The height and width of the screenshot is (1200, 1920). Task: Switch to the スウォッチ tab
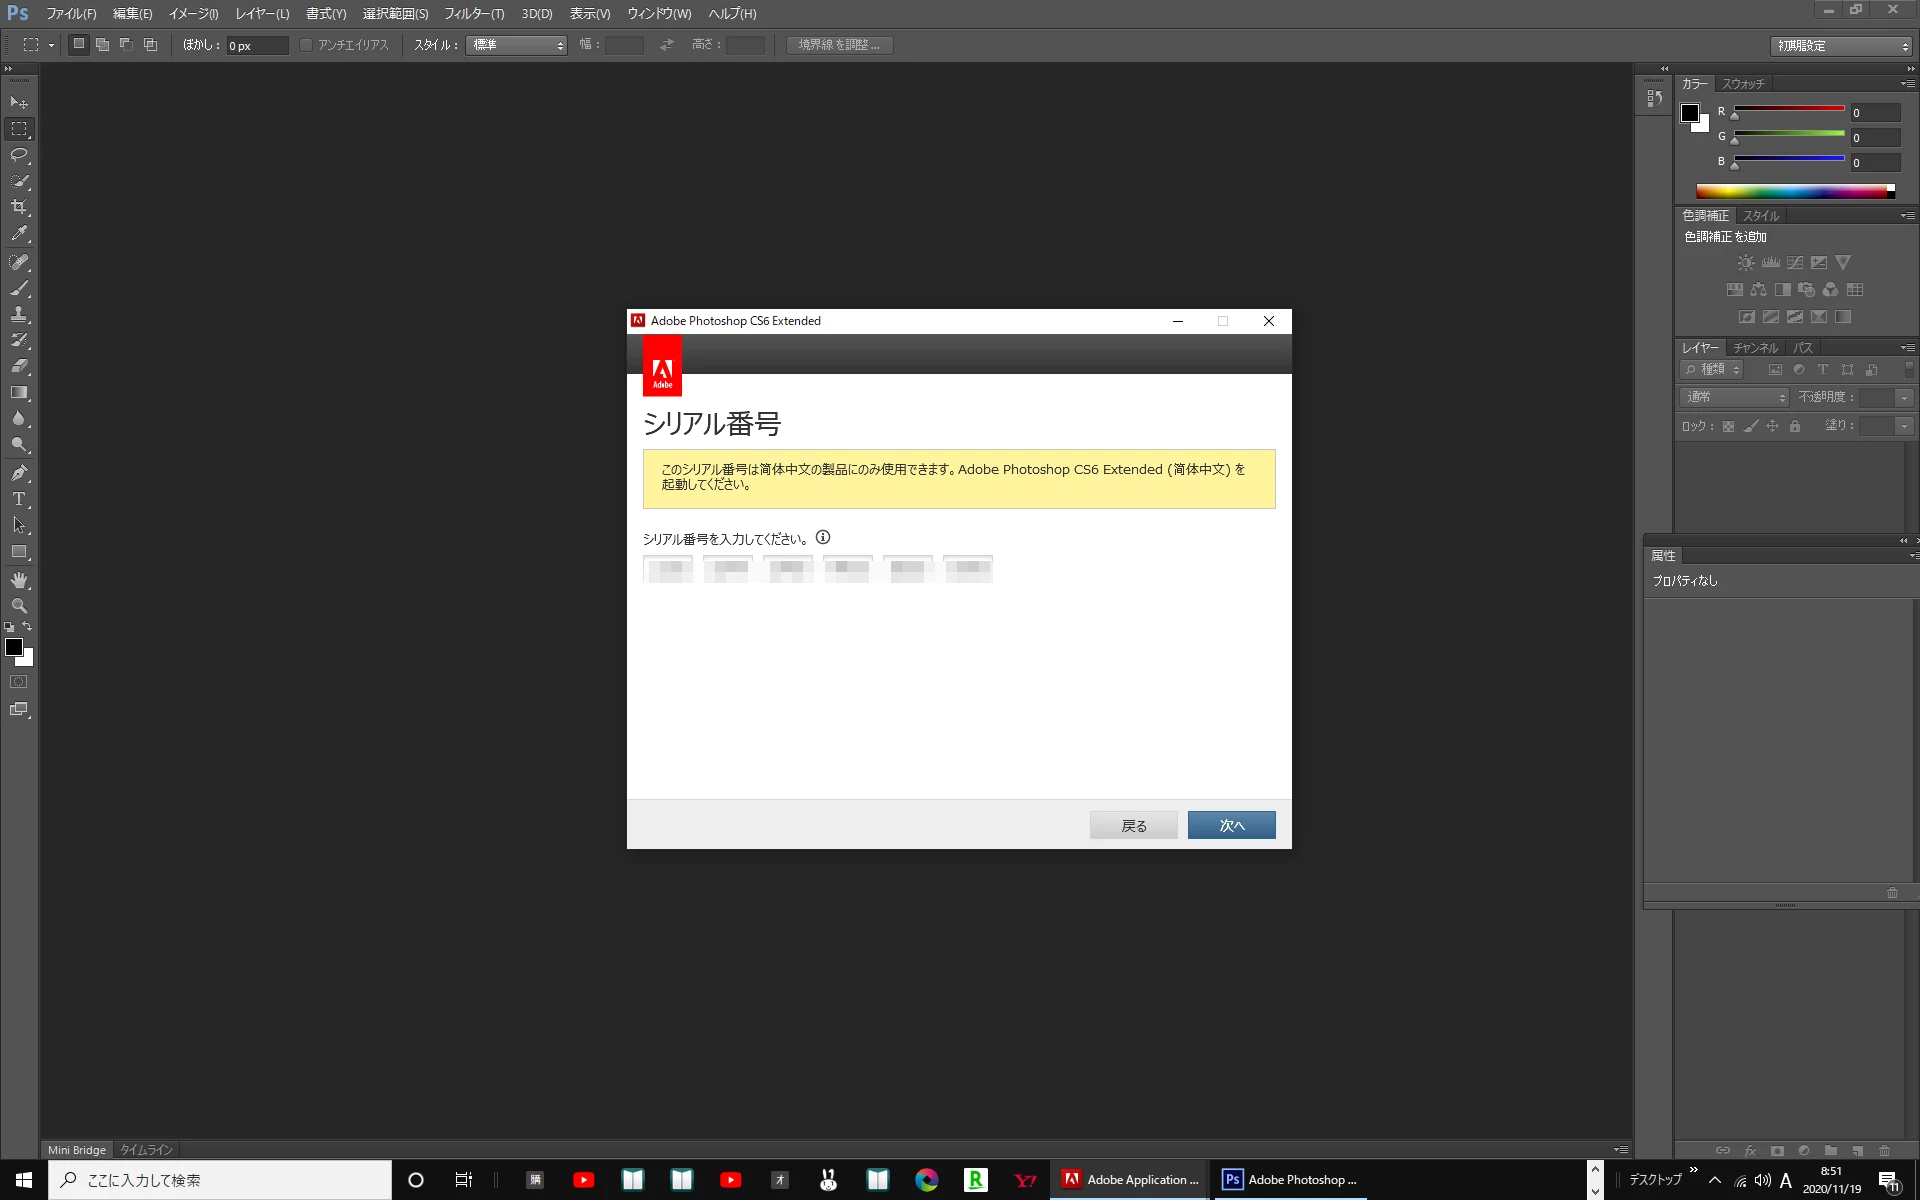[1743, 84]
